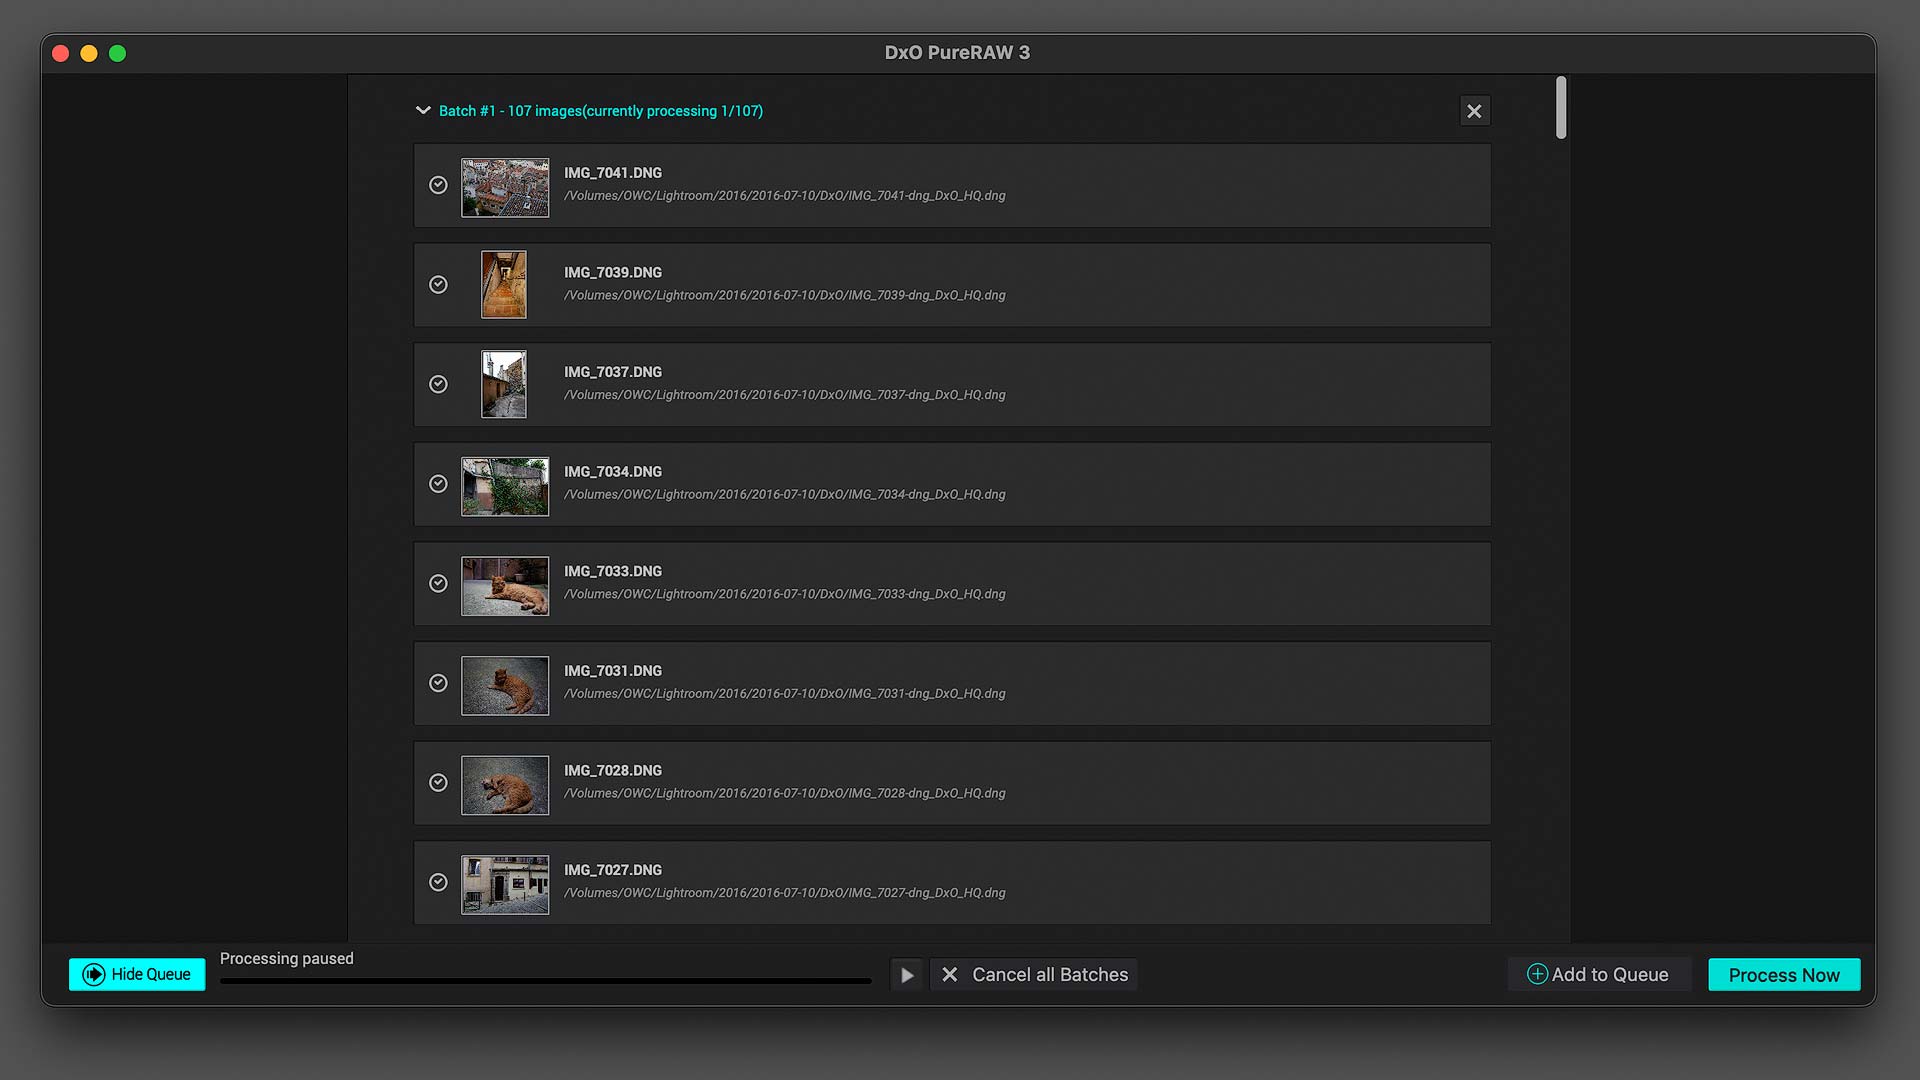Image resolution: width=1920 pixels, height=1080 pixels.
Task: Toggle the check circle for IMG_7033.DNG
Action: pyautogui.click(x=438, y=584)
